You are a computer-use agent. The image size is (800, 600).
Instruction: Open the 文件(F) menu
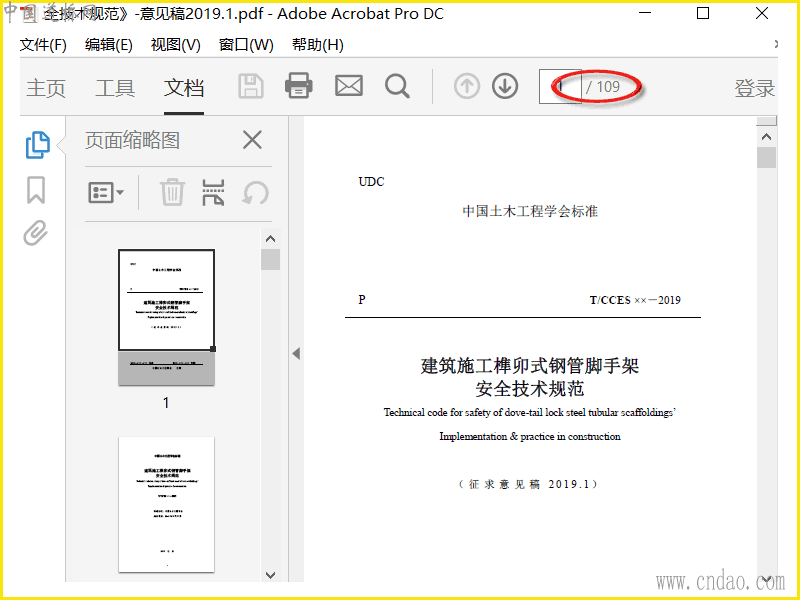pos(43,45)
